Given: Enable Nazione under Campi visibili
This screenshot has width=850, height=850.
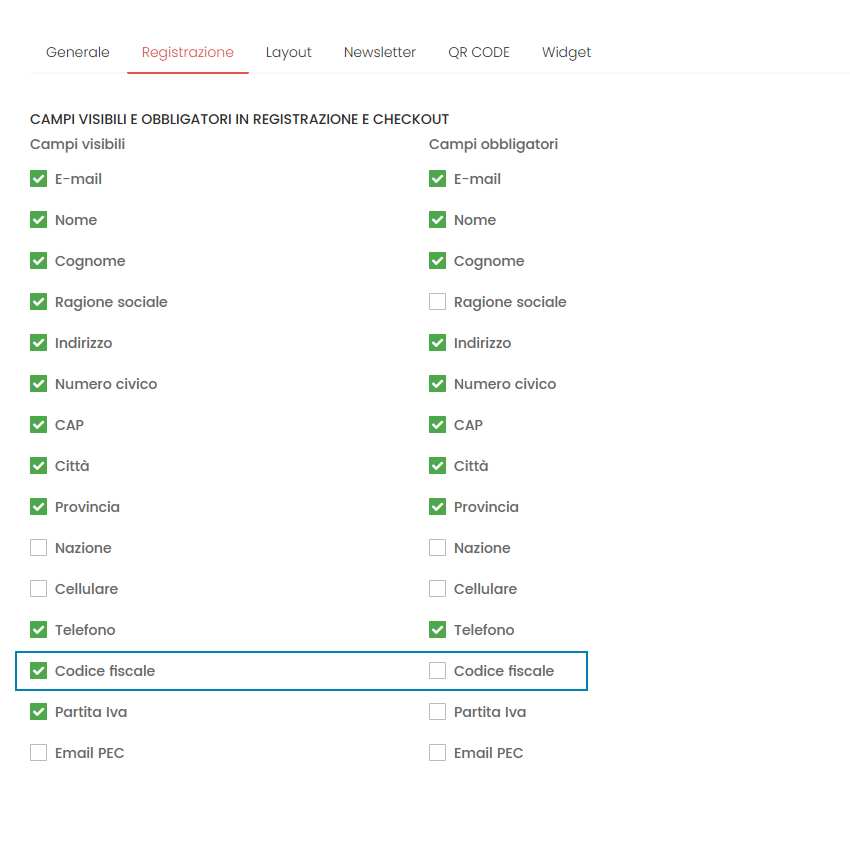Looking at the screenshot, I should click(x=39, y=548).
